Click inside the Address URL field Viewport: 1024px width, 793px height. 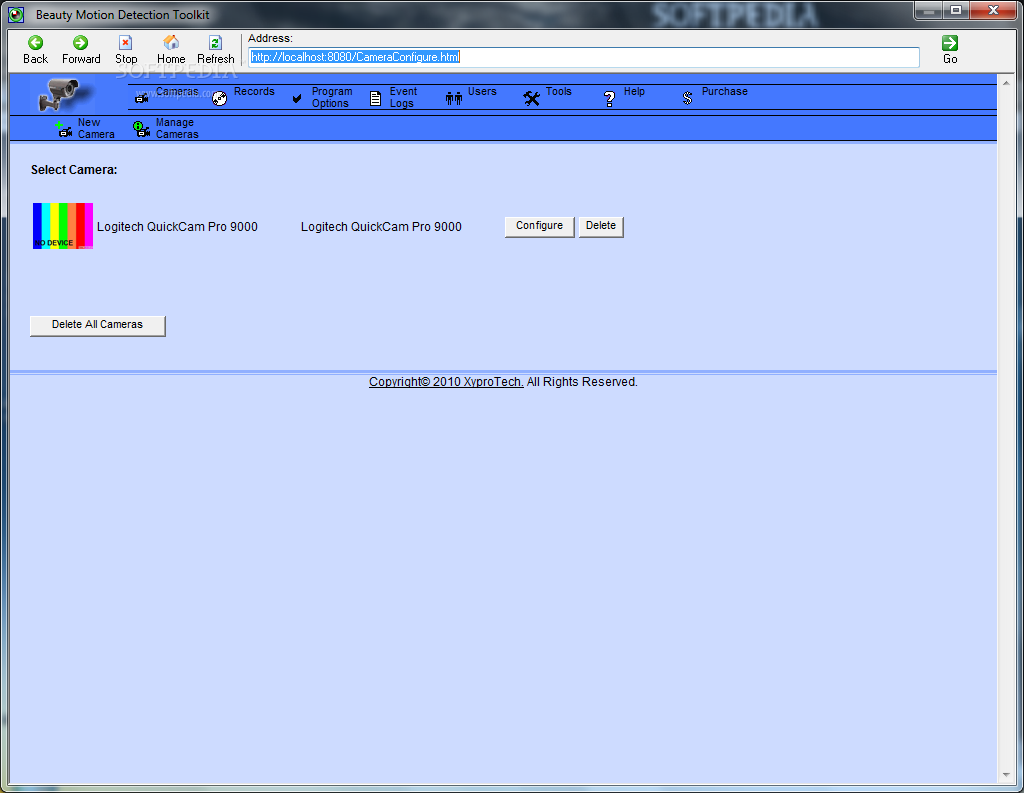click(584, 57)
